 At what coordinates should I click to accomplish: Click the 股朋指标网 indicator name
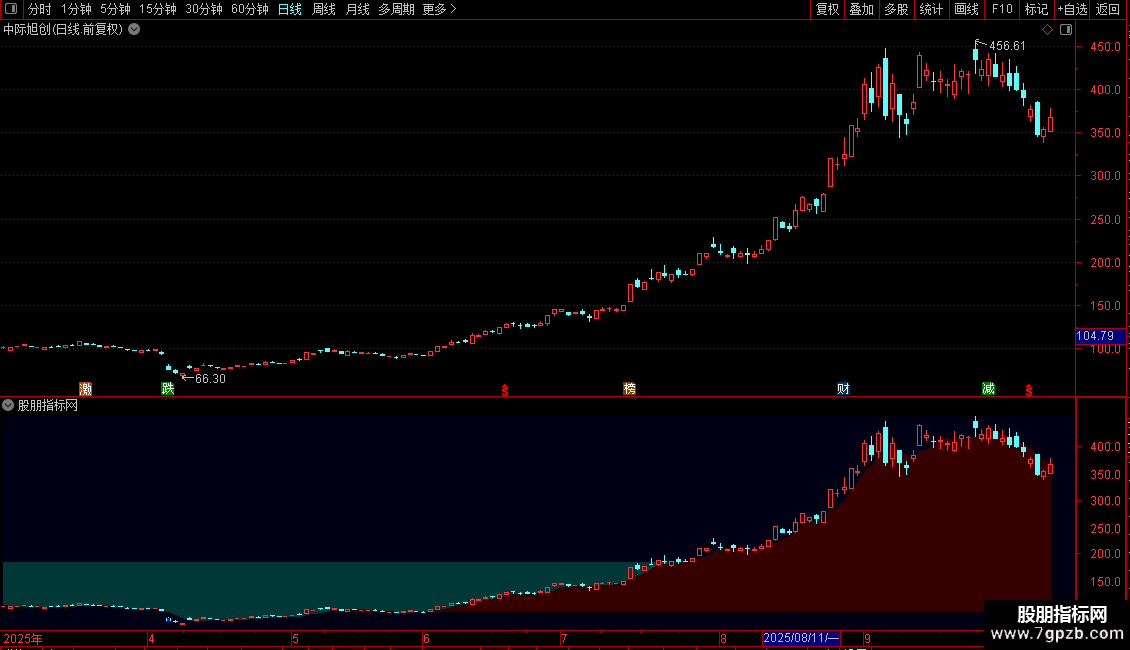48,406
